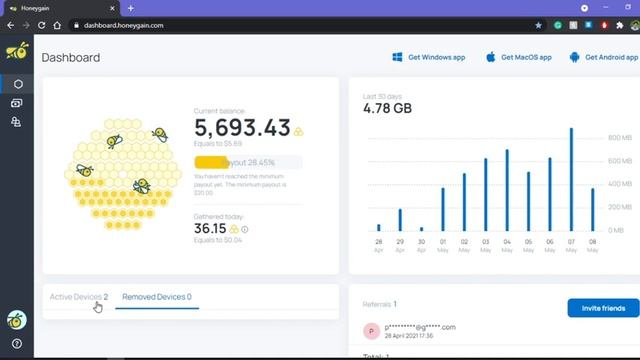Click the honeycomb bees illustration
This screenshot has height=360, width=640.
[x=123, y=175]
